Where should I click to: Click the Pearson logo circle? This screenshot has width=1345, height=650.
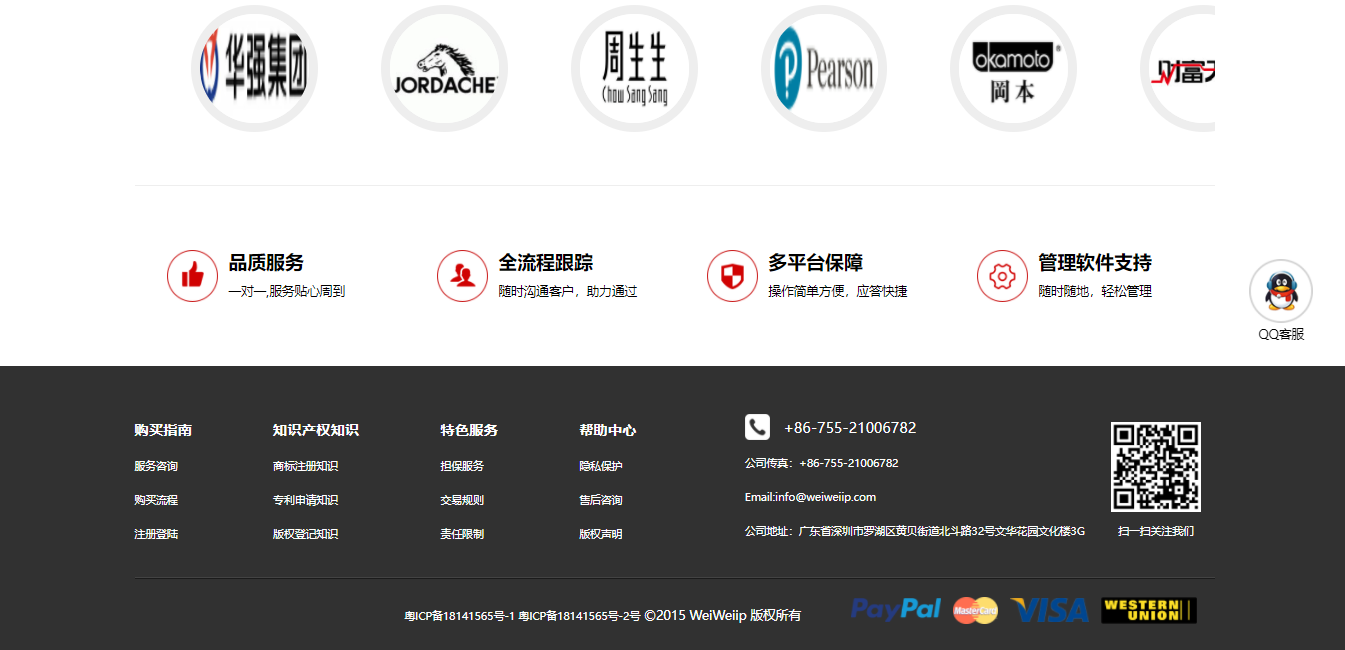(x=824, y=68)
